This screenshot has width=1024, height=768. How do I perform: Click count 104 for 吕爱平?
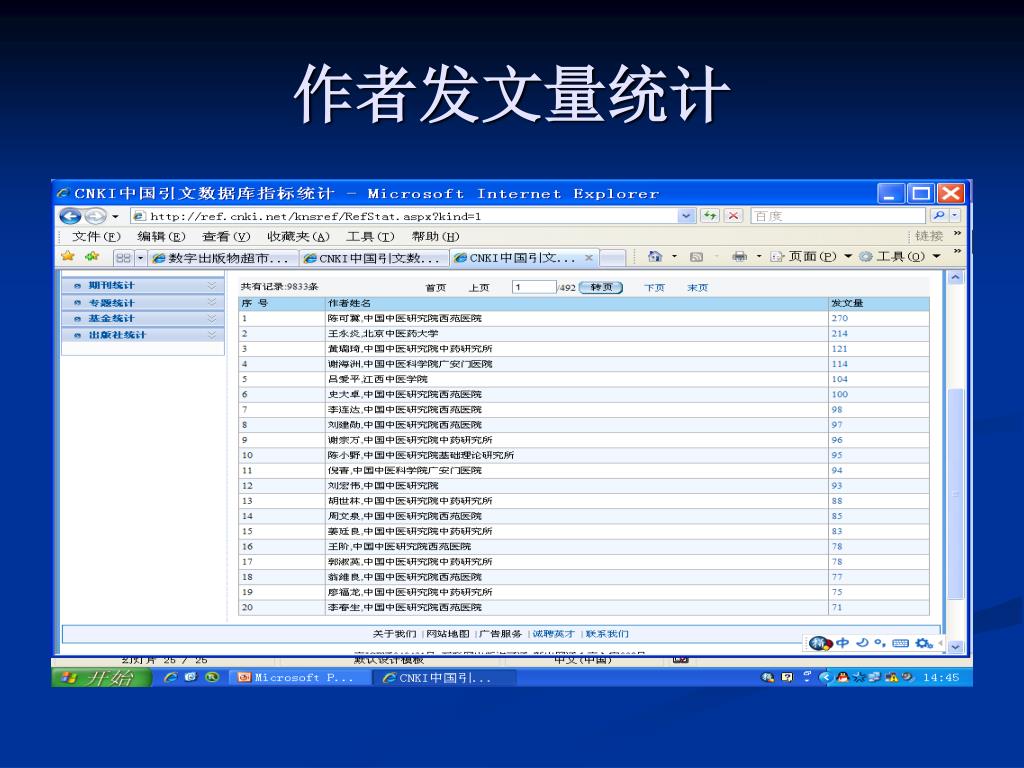(840, 379)
